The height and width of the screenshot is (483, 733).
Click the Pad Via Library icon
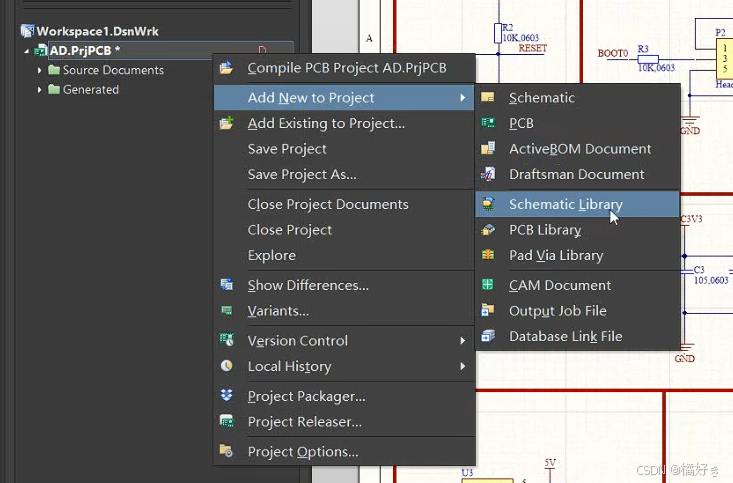pos(488,255)
